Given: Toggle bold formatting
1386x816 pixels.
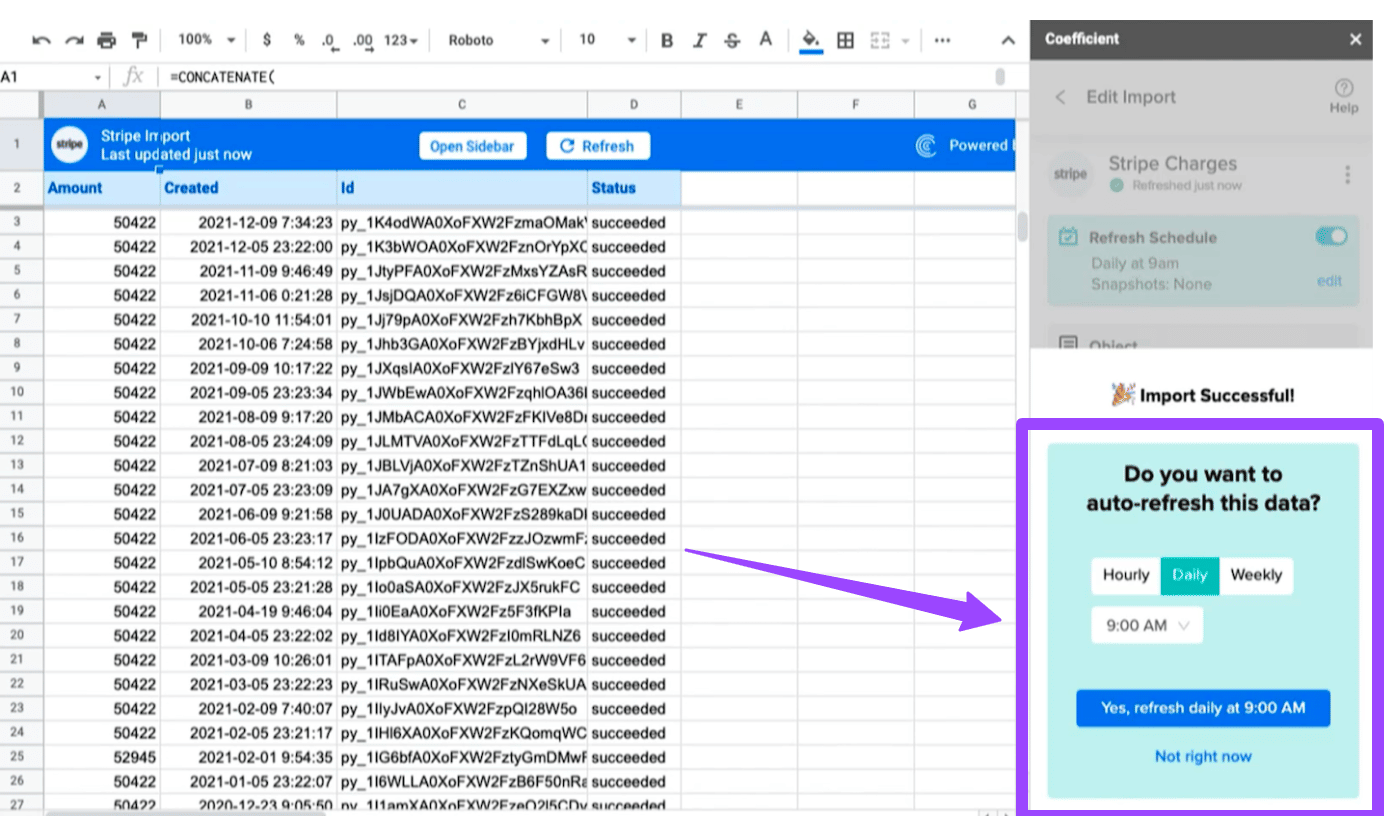Looking at the screenshot, I should [x=667, y=40].
